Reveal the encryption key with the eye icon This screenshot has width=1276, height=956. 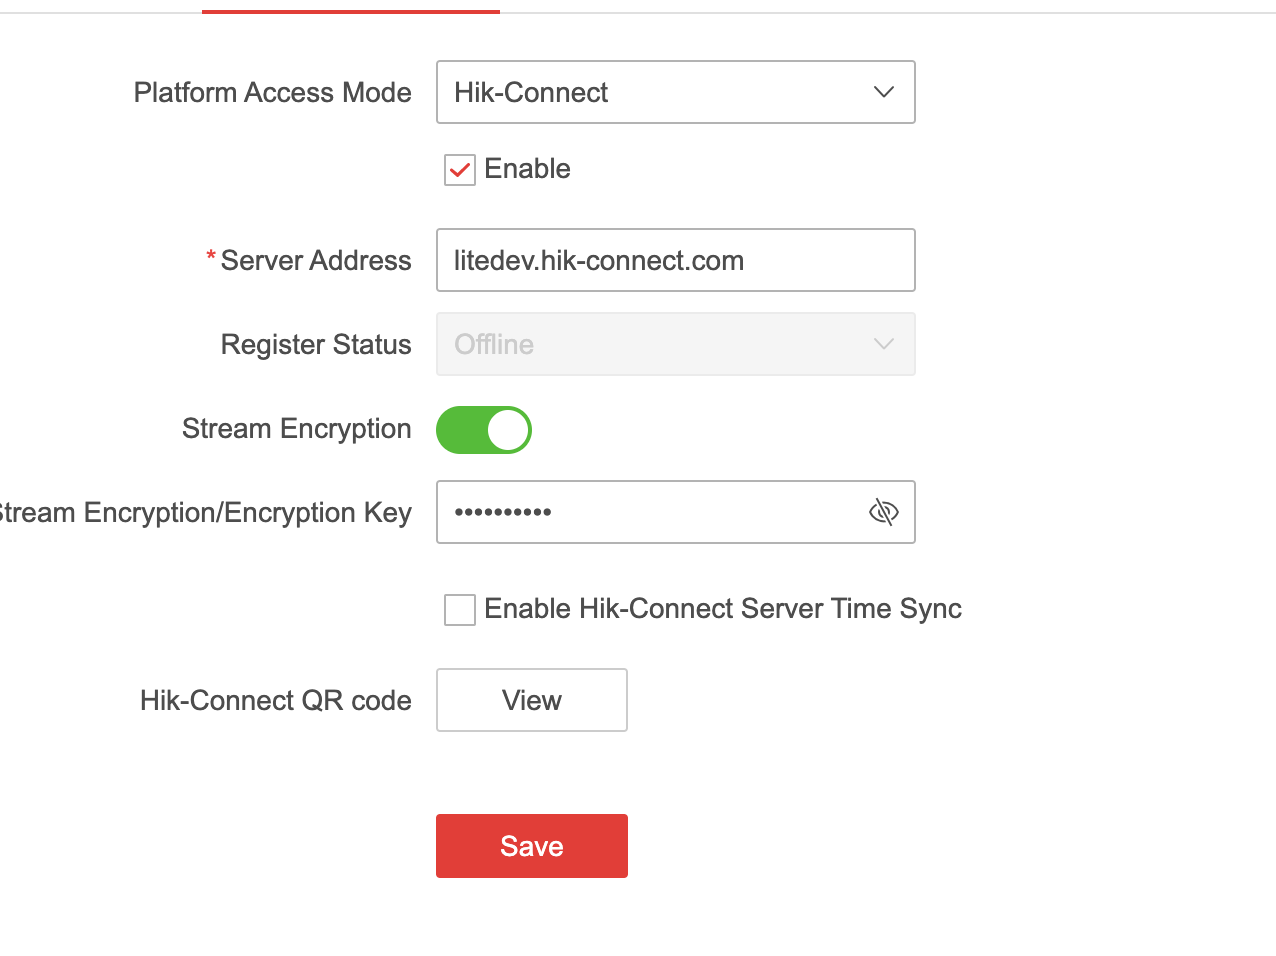tap(883, 512)
